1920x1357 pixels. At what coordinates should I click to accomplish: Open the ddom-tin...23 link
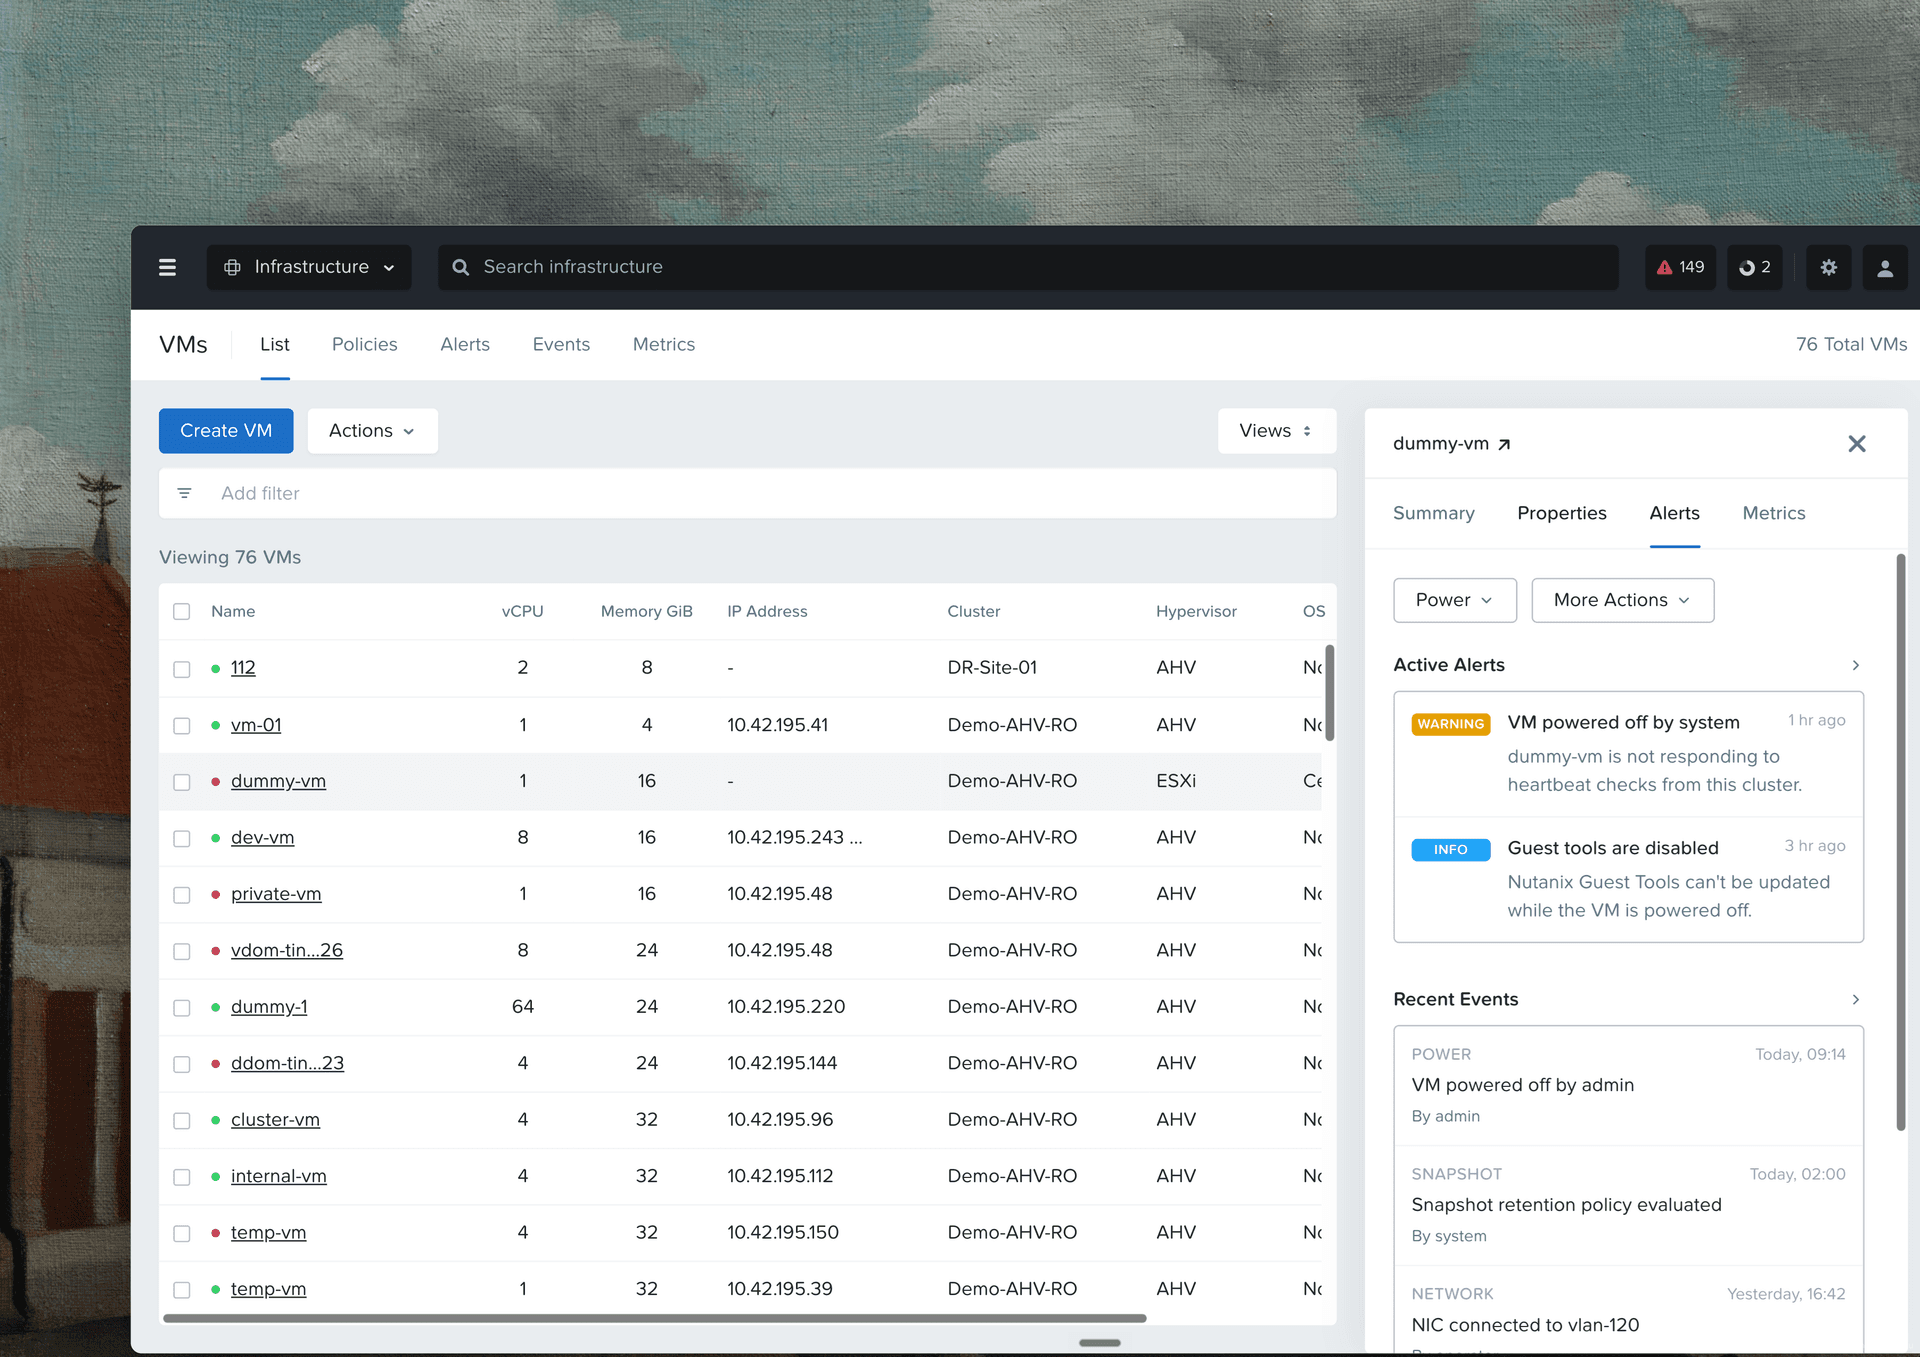coord(287,1064)
